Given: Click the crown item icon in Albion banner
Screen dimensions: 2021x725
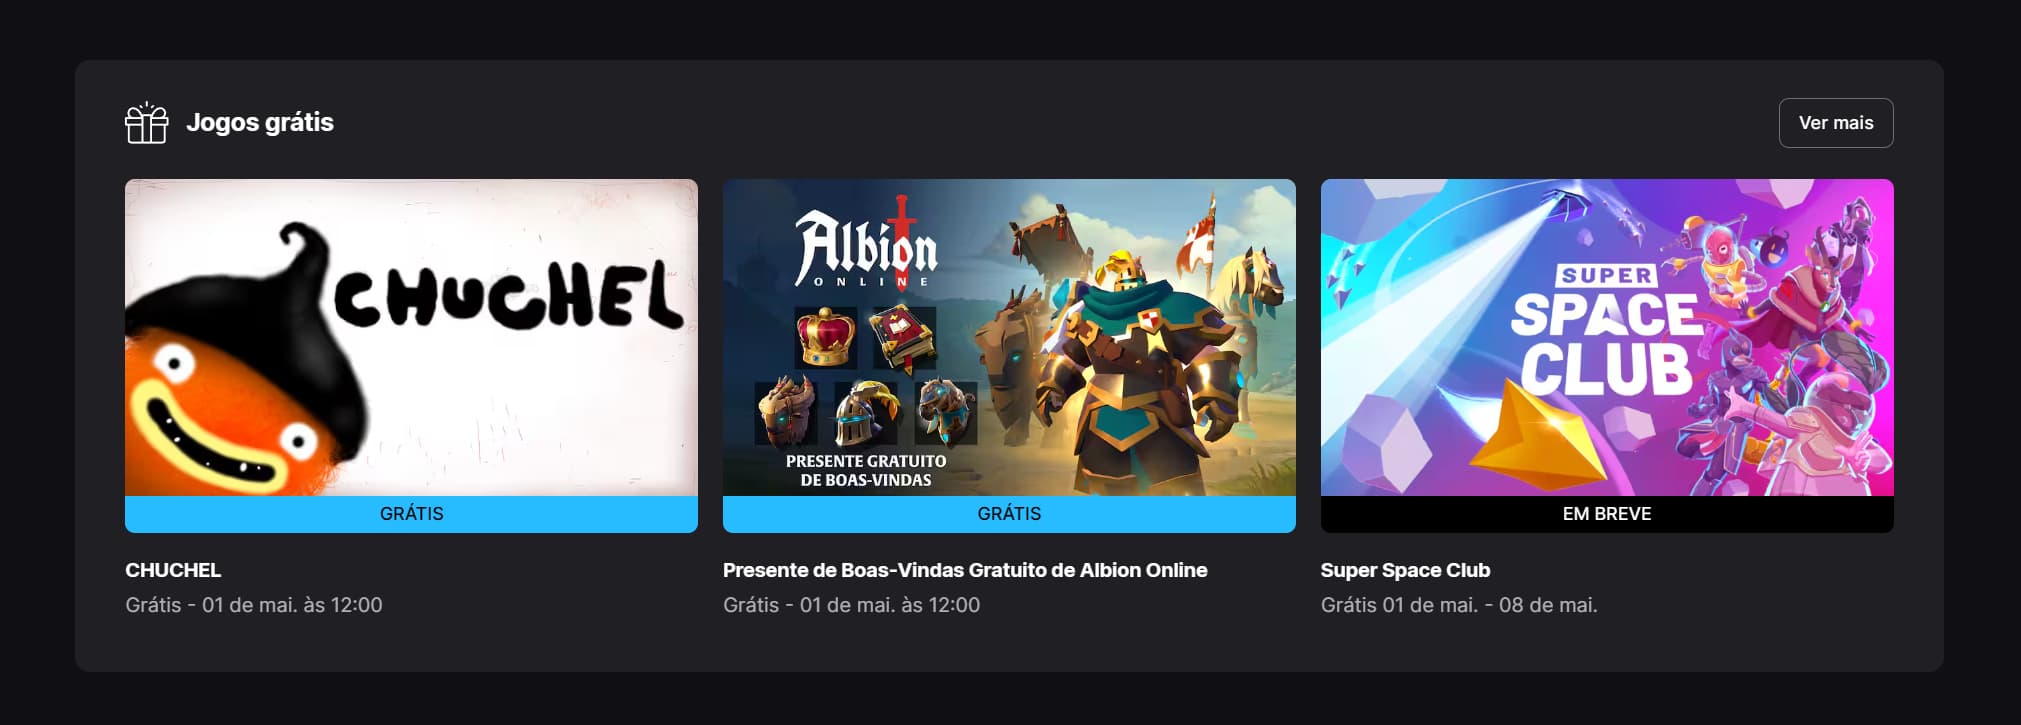Looking at the screenshot, I should [x=826, y=338].
